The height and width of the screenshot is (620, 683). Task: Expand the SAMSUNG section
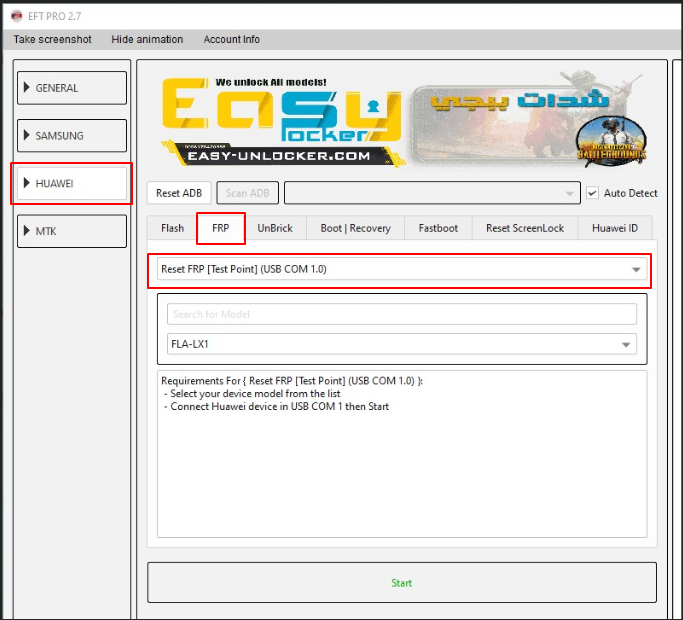tap(72, 136)
